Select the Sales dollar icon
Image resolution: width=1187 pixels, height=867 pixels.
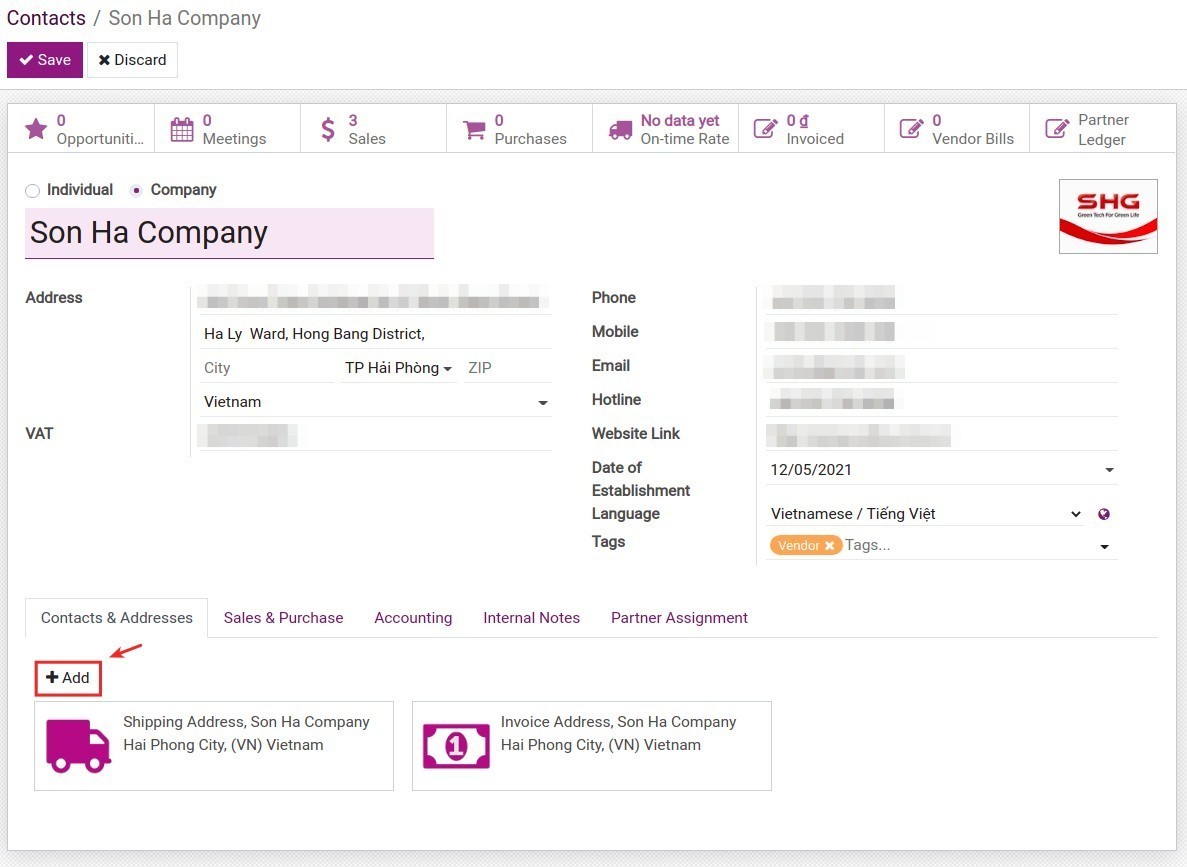[x=328, y=128]
